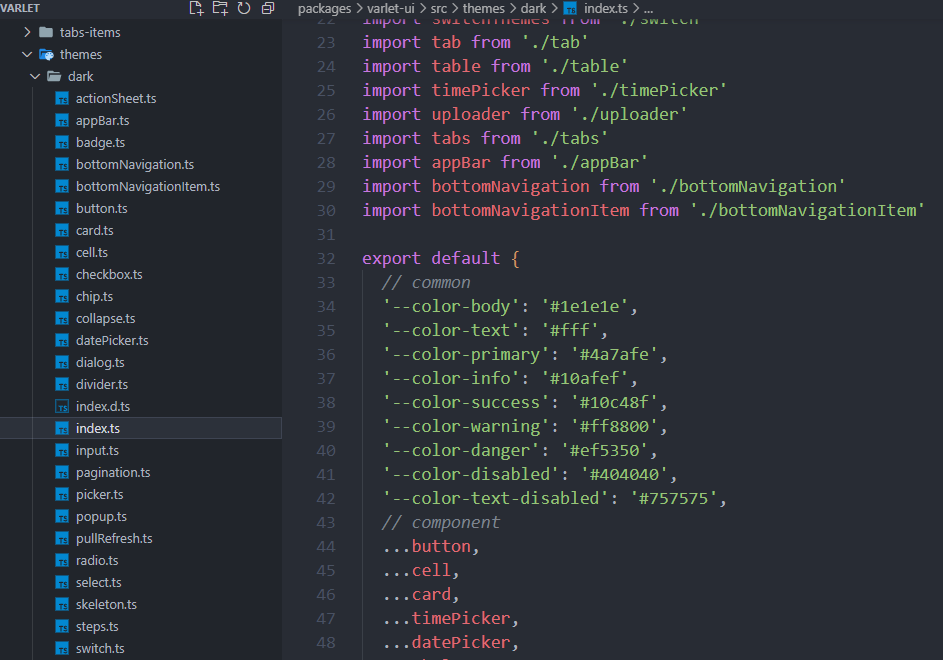Screen dimensions: 943x660
Task: Click 'themes' breadcrumb segment
Action: 484,8
